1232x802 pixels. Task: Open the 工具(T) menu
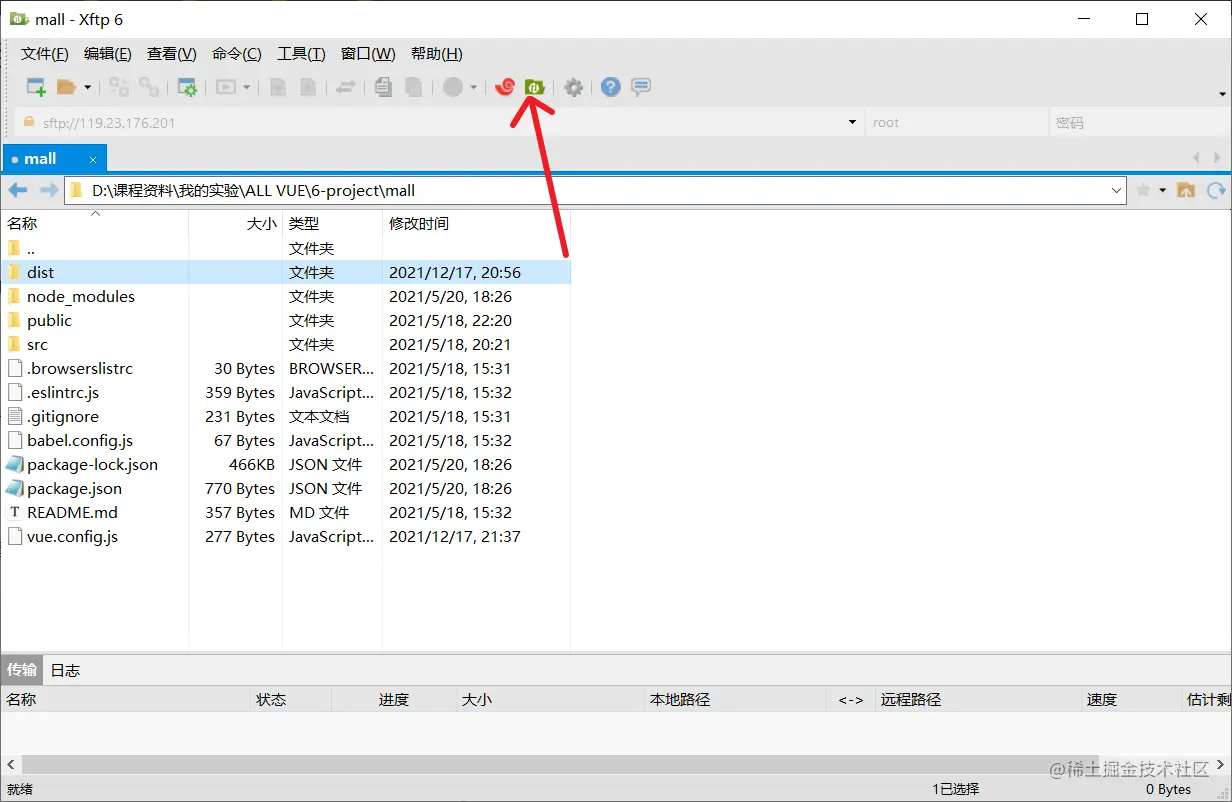pos(301,54)
